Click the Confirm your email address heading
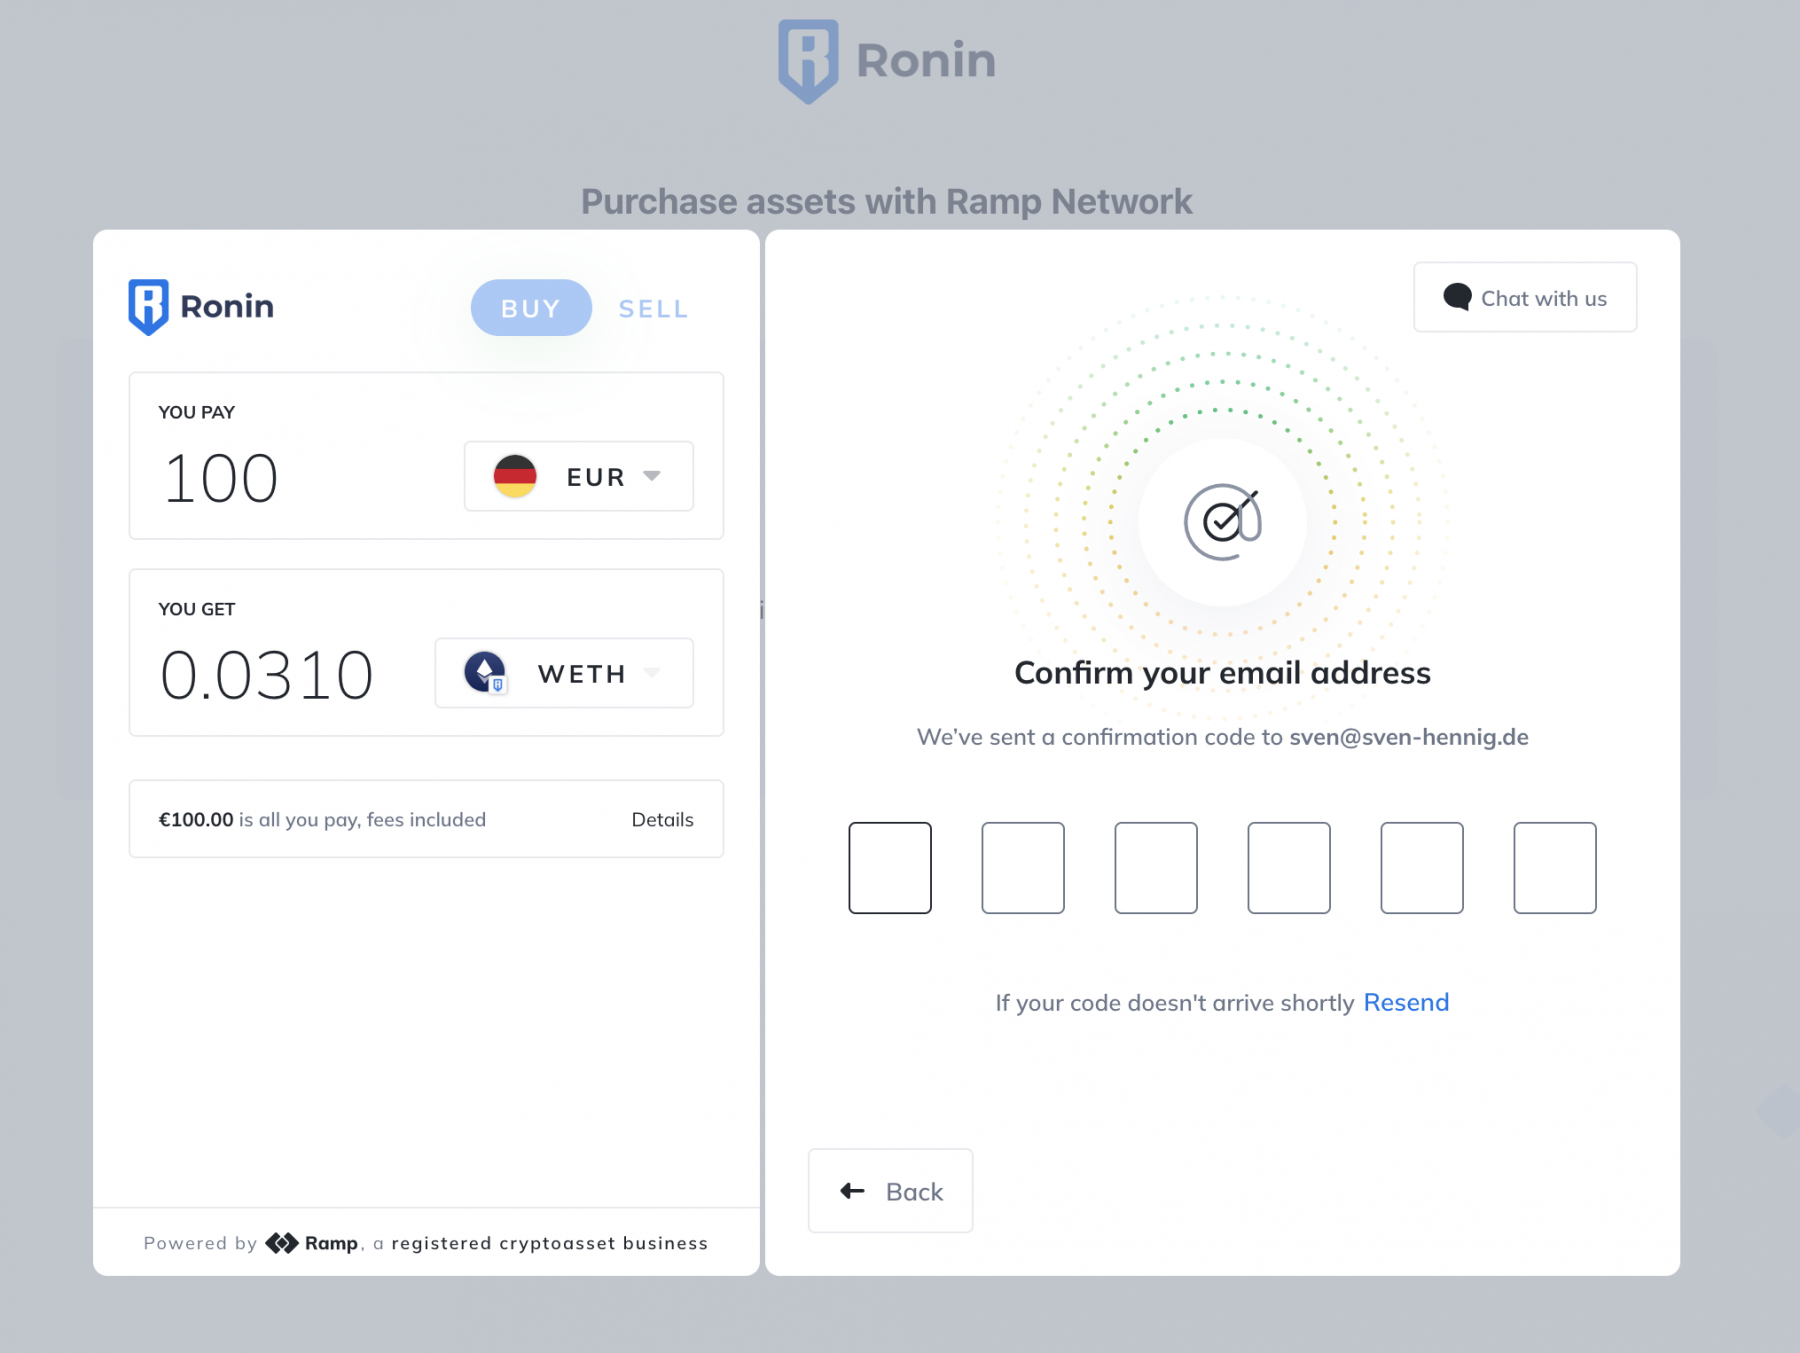The image size is (1800, 1353). (x=1222, y=673)
